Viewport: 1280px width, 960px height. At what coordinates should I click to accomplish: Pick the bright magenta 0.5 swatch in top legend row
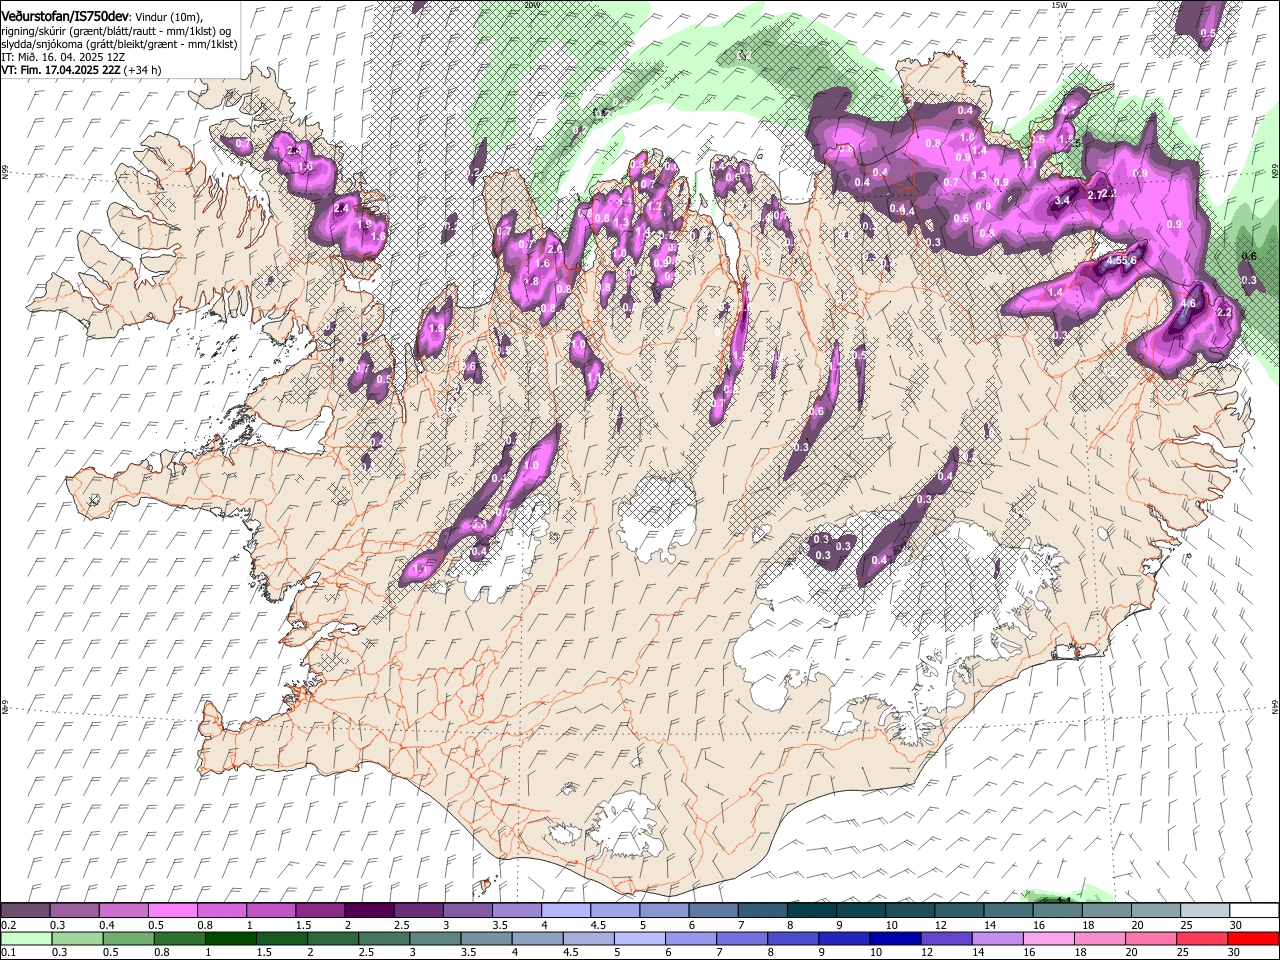(x=172, y=911)
